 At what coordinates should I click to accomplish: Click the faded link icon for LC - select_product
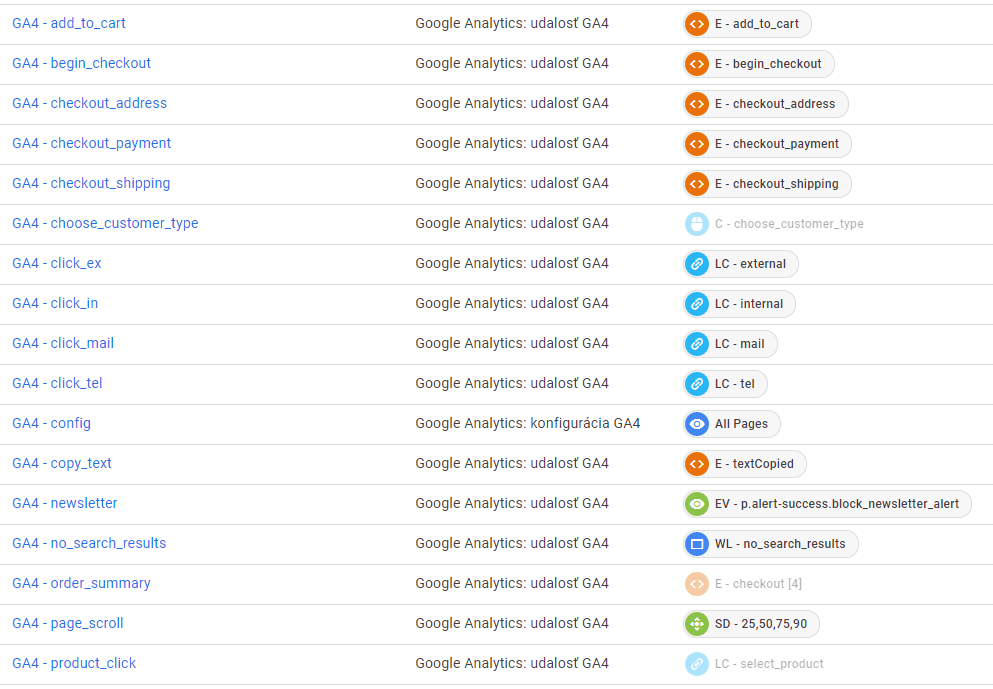[697, 664]
